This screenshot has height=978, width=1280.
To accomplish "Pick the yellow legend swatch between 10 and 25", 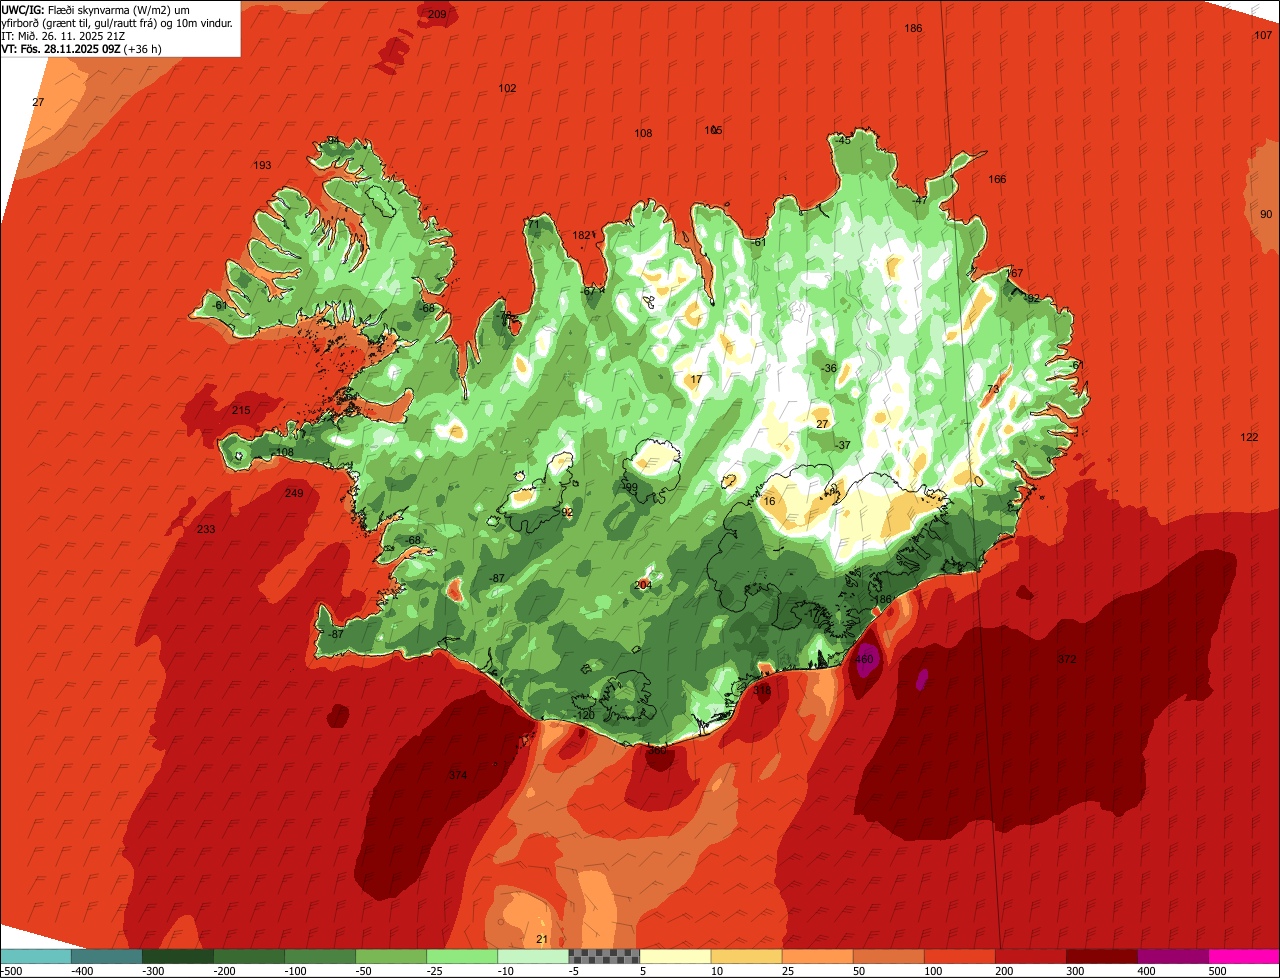I will pos(746,955).
